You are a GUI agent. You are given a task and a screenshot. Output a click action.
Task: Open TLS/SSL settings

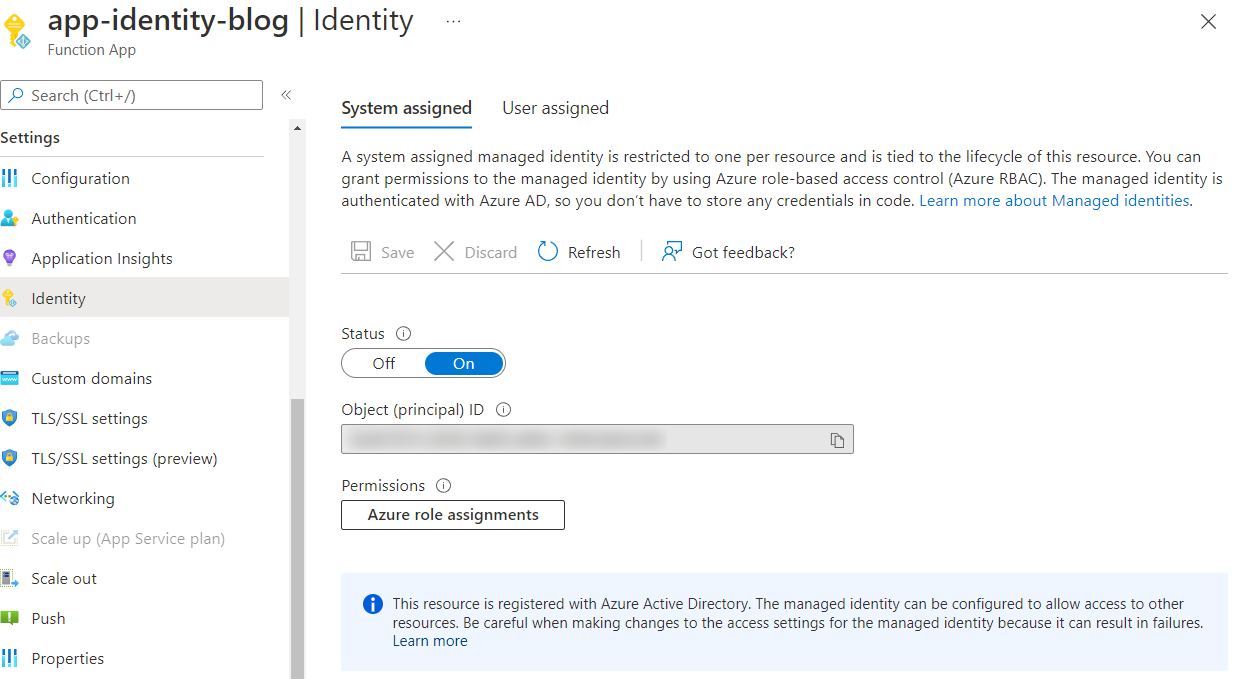coord(88,418)
